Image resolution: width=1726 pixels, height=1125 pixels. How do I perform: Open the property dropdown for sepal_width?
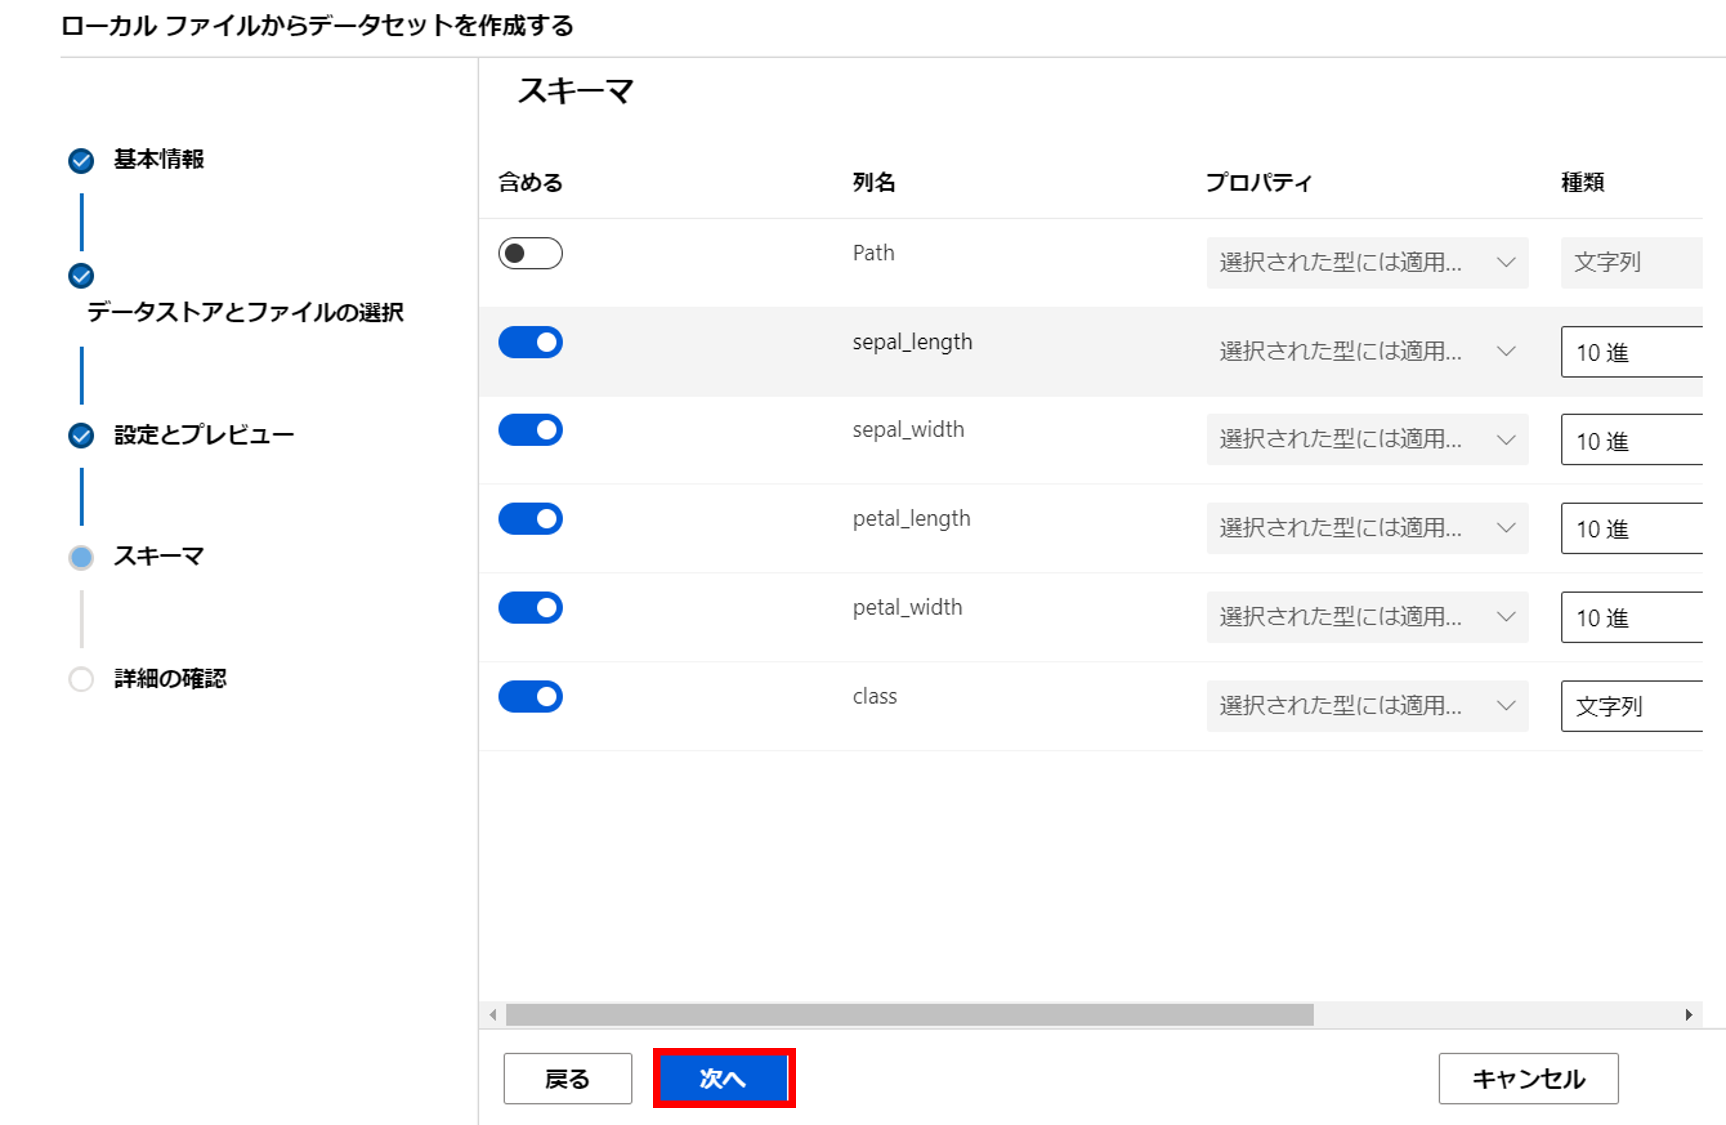pyautogui.click(x=1366, y=440)
